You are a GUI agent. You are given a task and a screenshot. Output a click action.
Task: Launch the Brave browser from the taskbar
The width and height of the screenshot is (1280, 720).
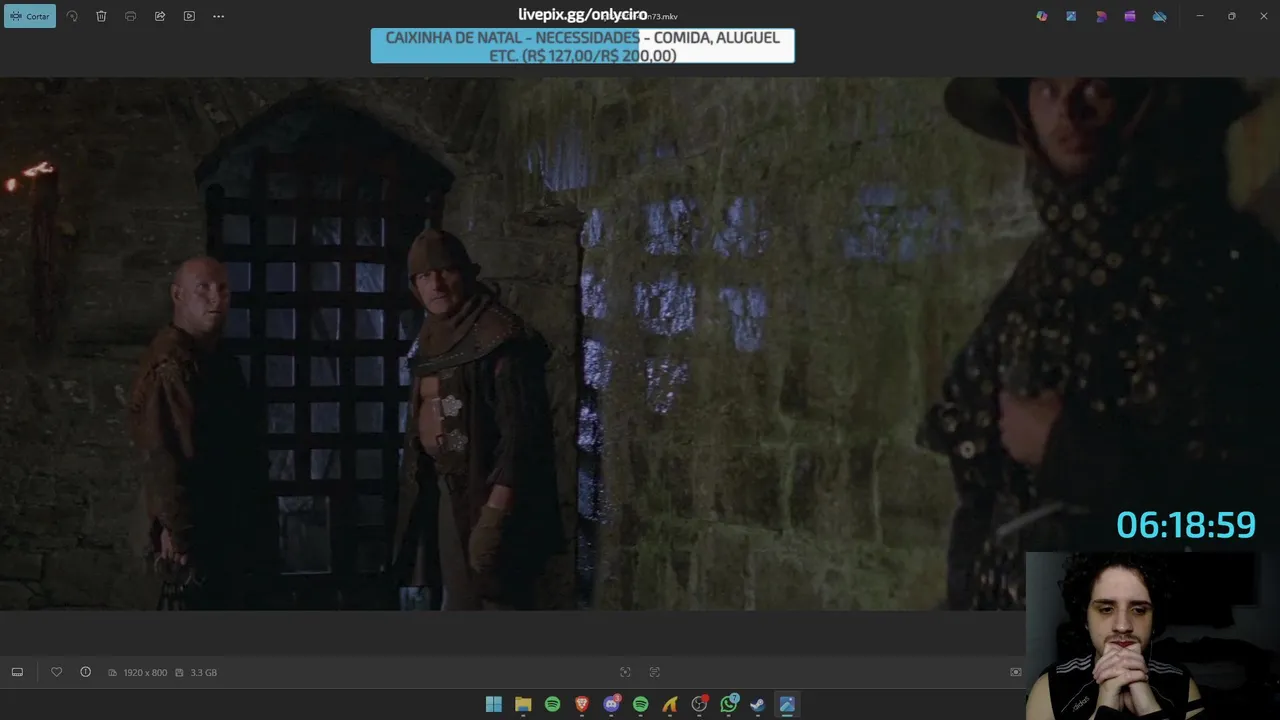(582, 704)
